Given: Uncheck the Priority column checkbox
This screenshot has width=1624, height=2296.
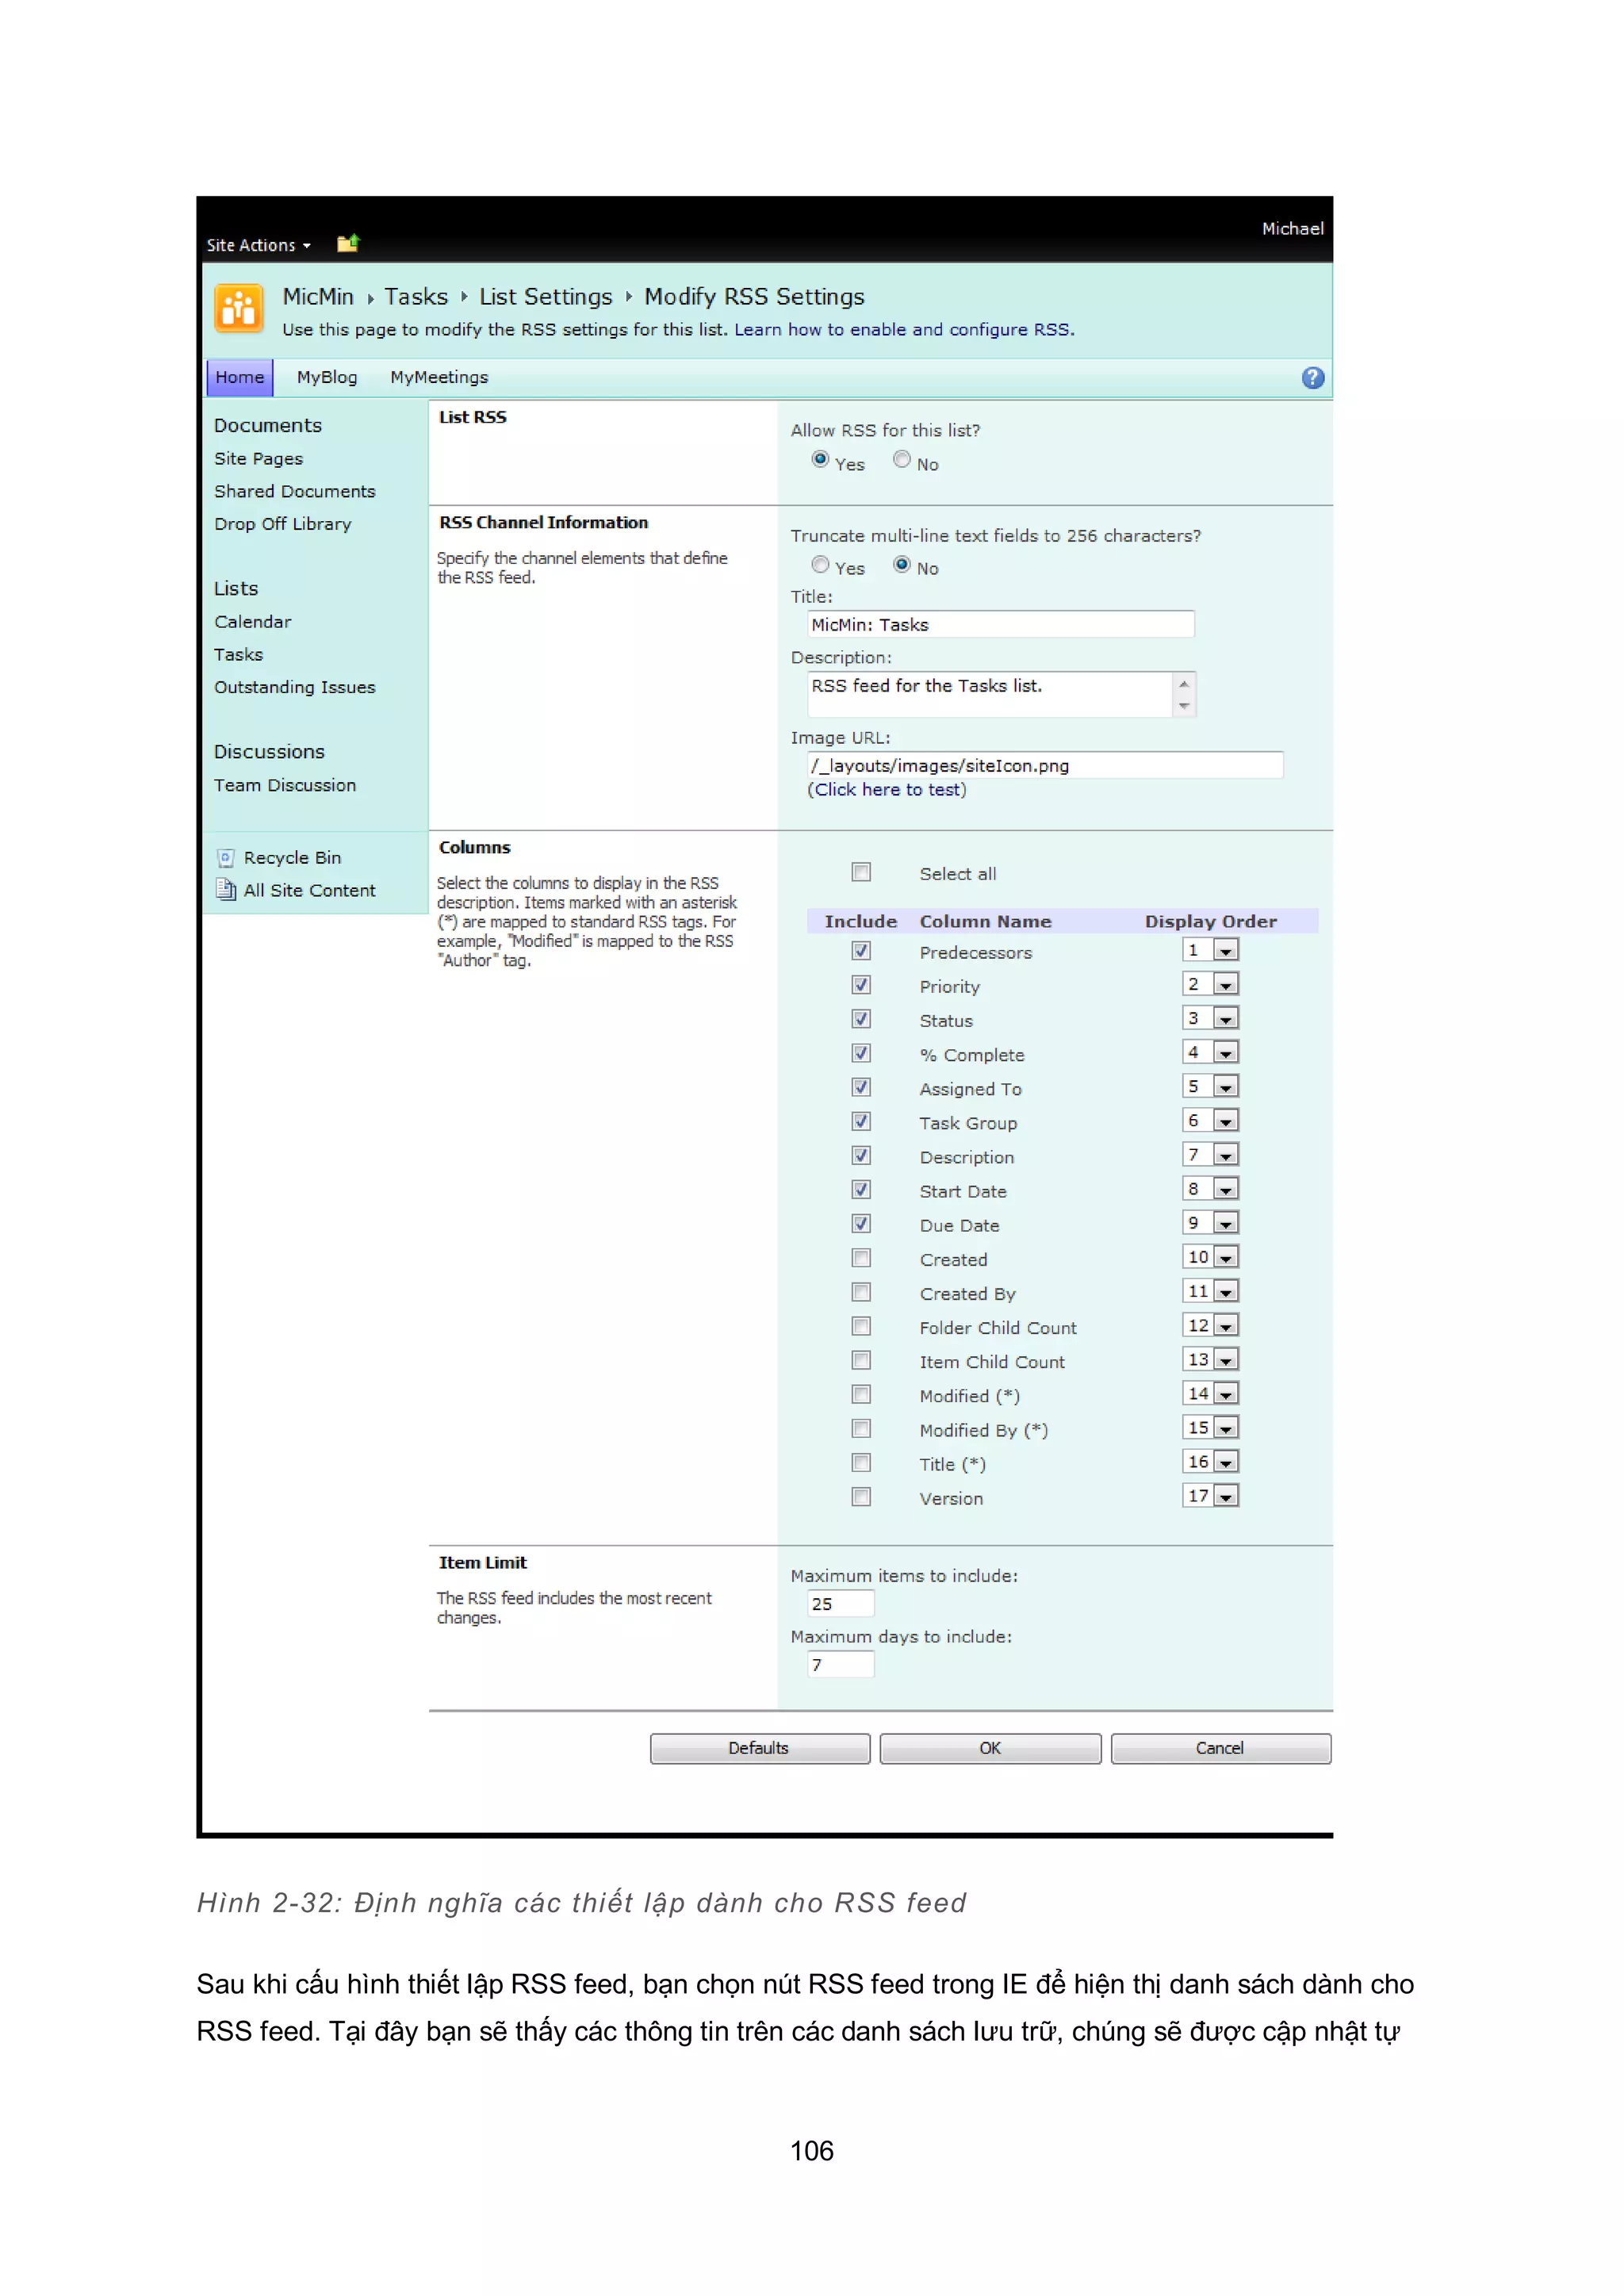Looking at the screenshot, I should (861, 984).
